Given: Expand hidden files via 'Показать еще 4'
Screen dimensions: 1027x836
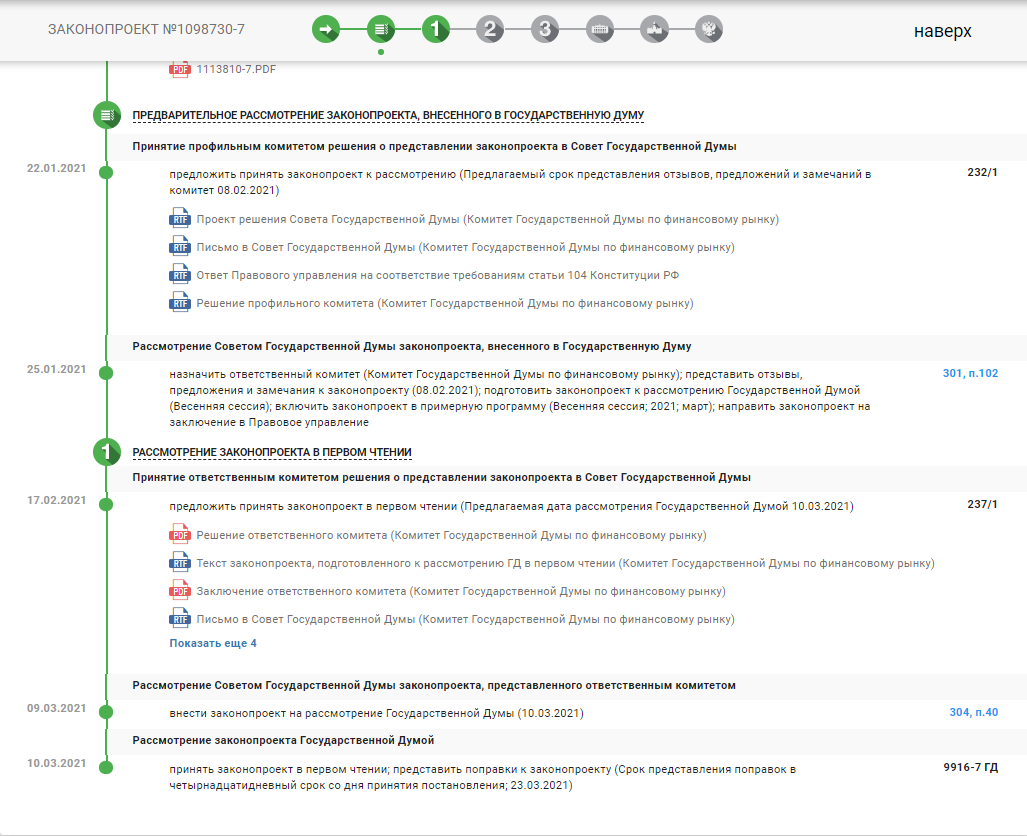Looking at the screenshot, I should pyautogui.click(x=213, y=643).
